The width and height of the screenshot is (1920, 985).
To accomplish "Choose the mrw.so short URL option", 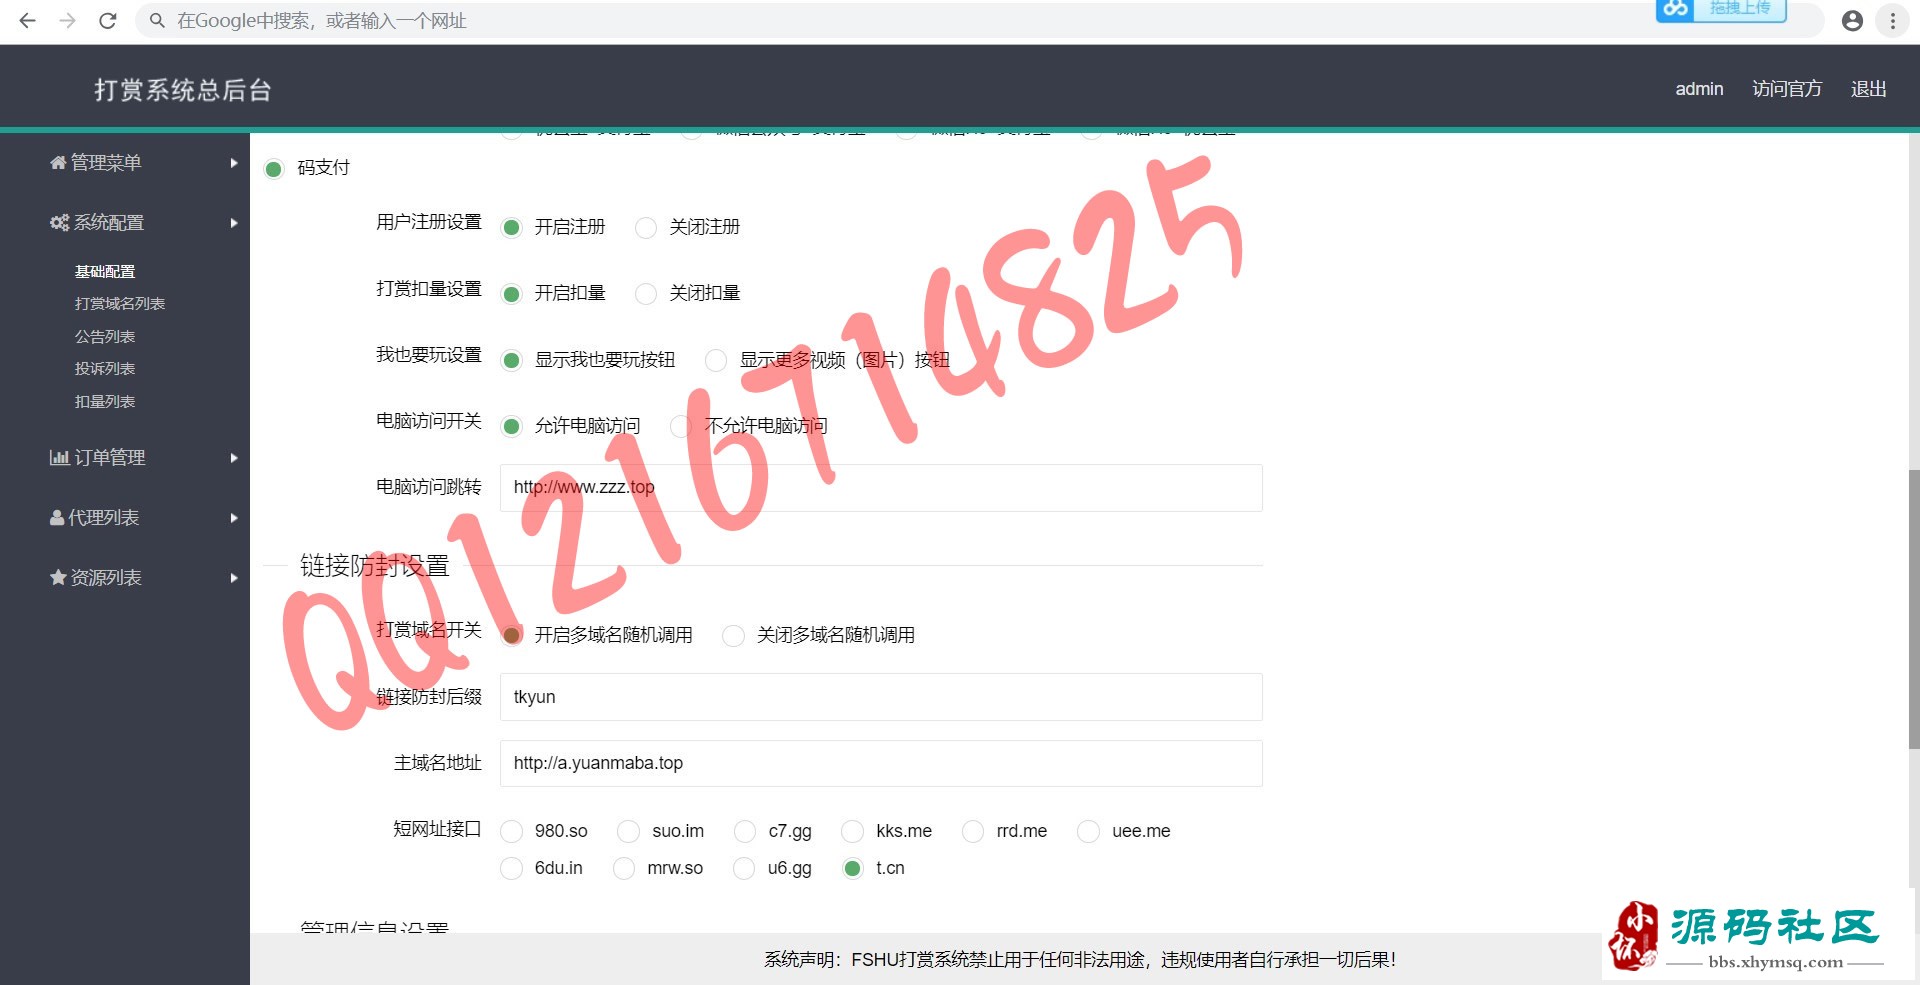I will tap(624, 868).
